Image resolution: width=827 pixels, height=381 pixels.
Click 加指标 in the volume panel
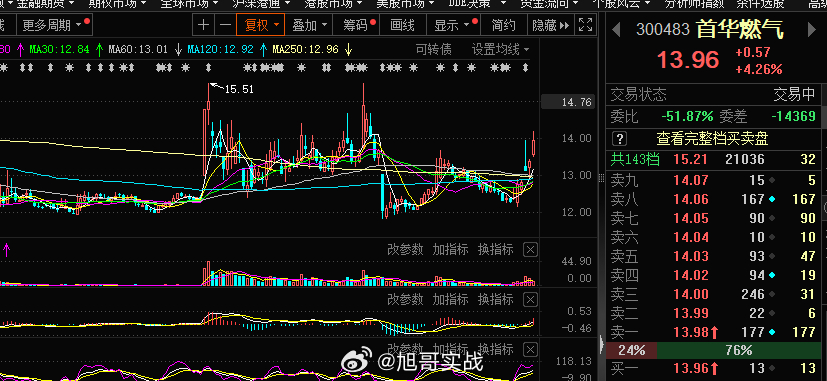pyautogui.click(x=450, y=250)
